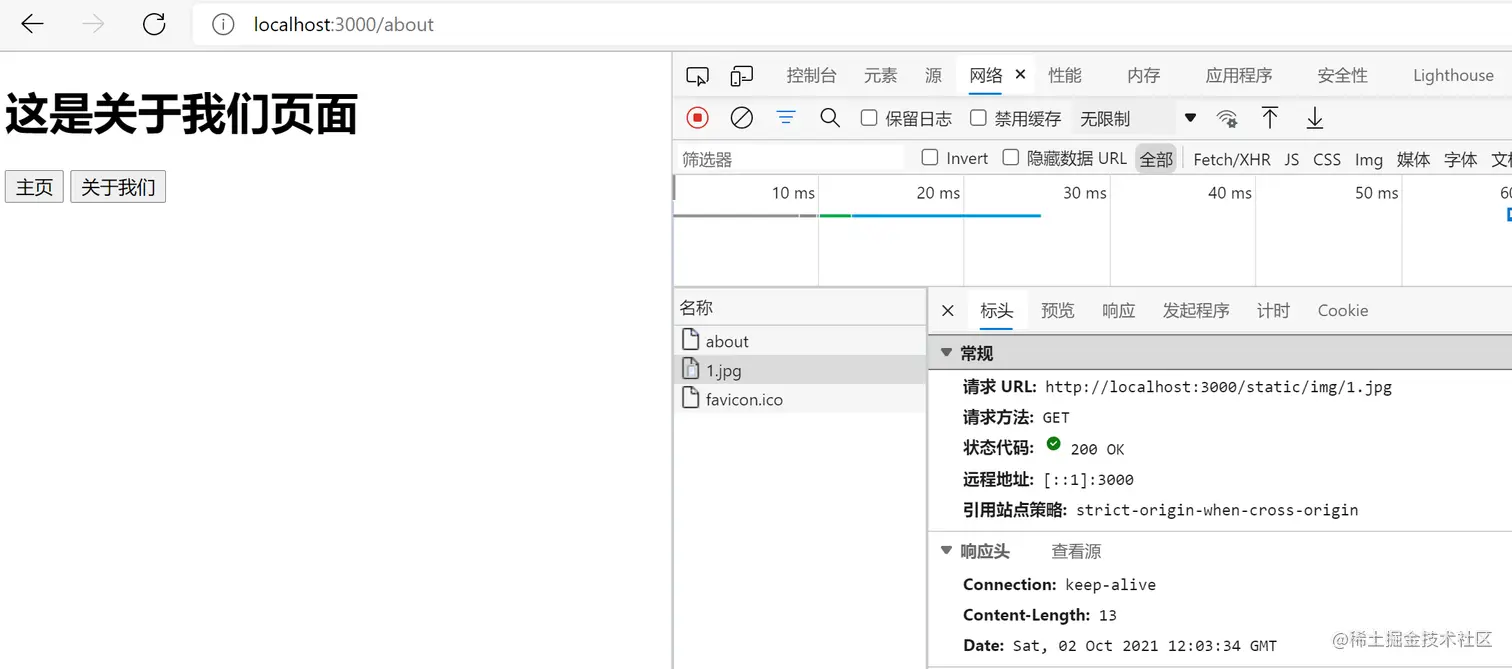1512x669 pixels.
Task: Click the site info icon in address bar
Action: point(223,25)
